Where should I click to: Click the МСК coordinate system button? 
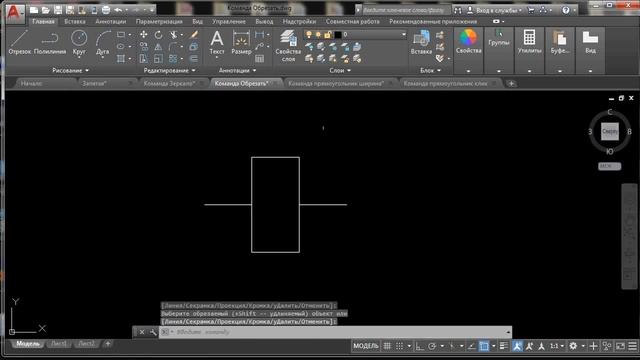[609, 166]
